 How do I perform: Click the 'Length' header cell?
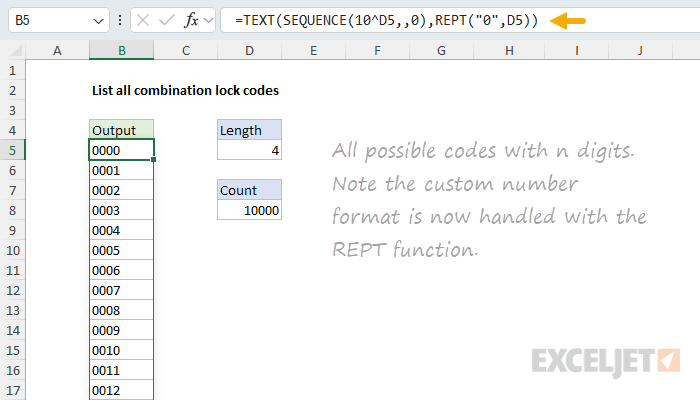[250, 130]
